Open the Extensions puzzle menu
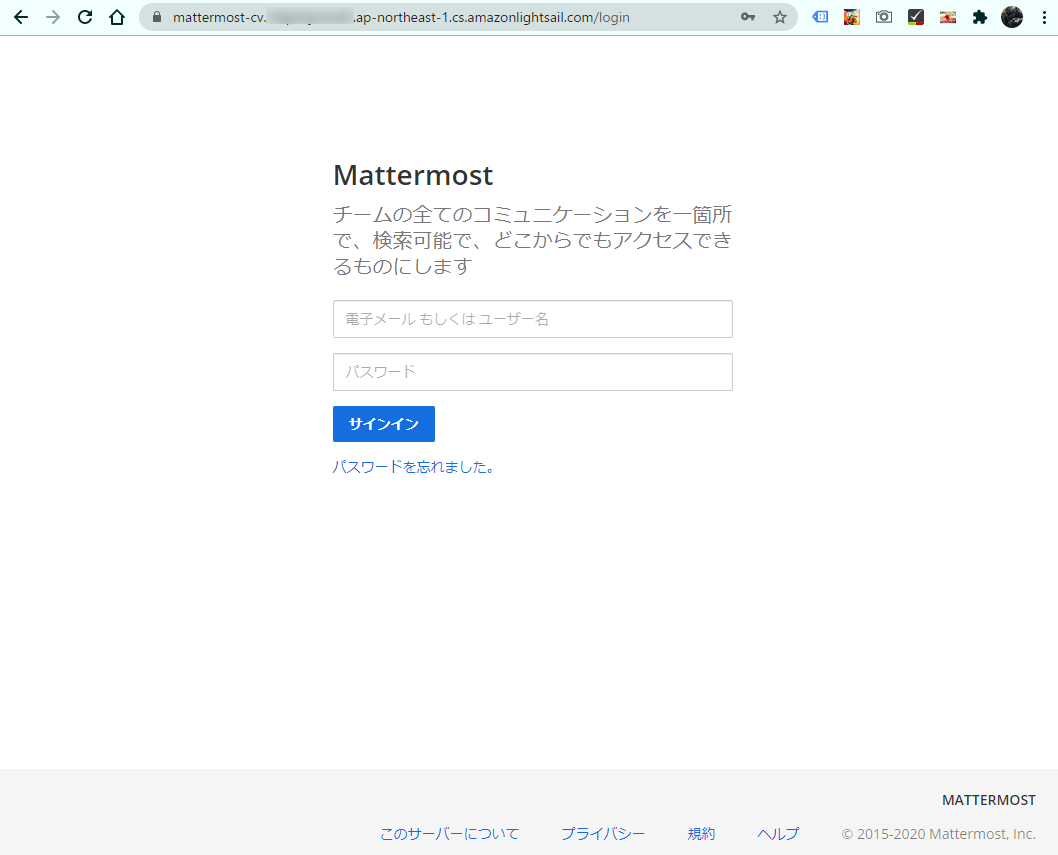Viewport: 1058px width, 855px height. (980, 17)
